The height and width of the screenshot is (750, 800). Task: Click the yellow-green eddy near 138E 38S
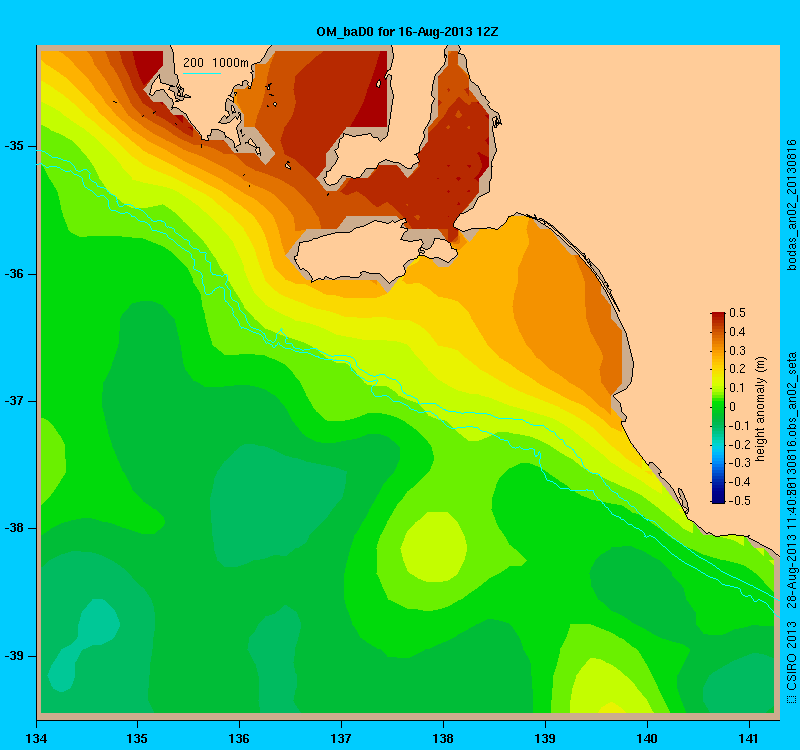point(434,547)
